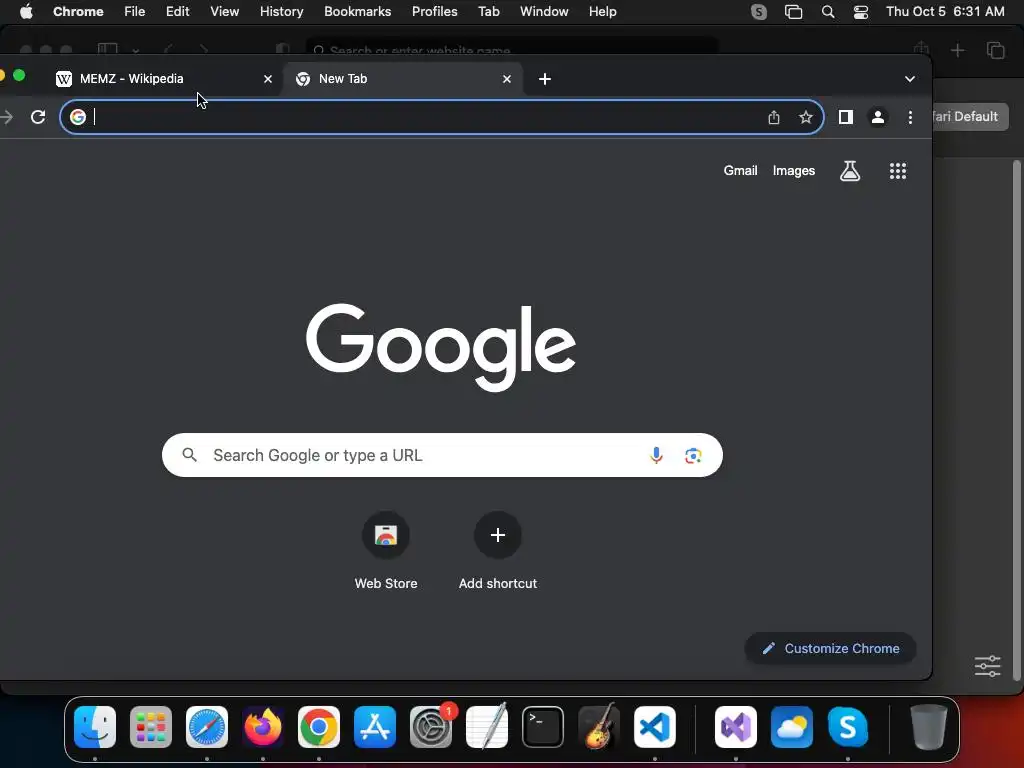Viewport: 1024px width, 768px height.
Task: Open the Google apps grid
Action: (x=898, y=171)
